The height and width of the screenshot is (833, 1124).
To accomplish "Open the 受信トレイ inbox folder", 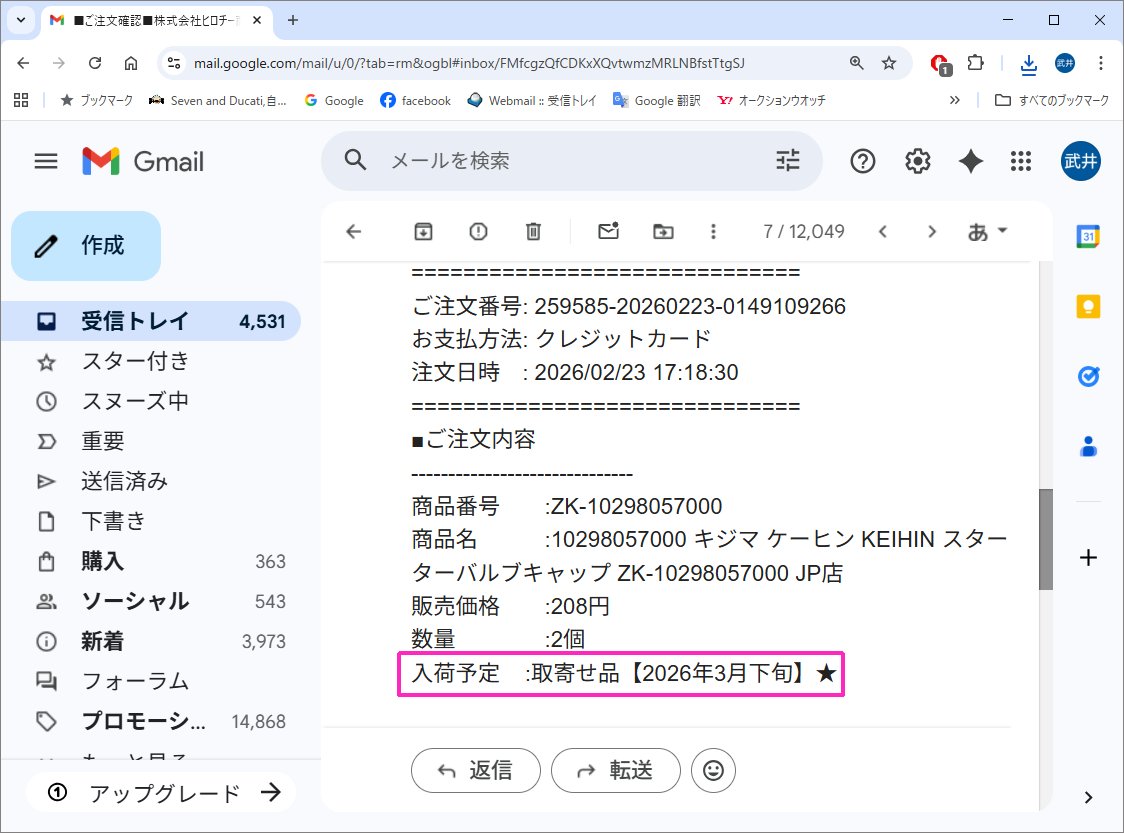I will 134,321.
